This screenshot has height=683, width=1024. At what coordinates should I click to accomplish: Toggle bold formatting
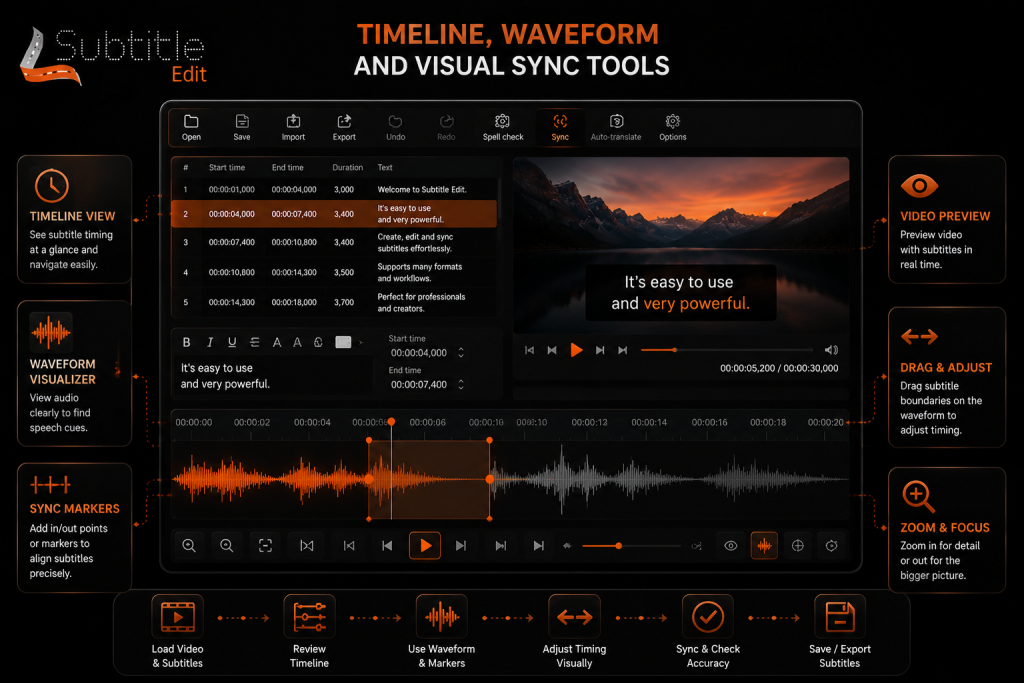click(186, 342)
